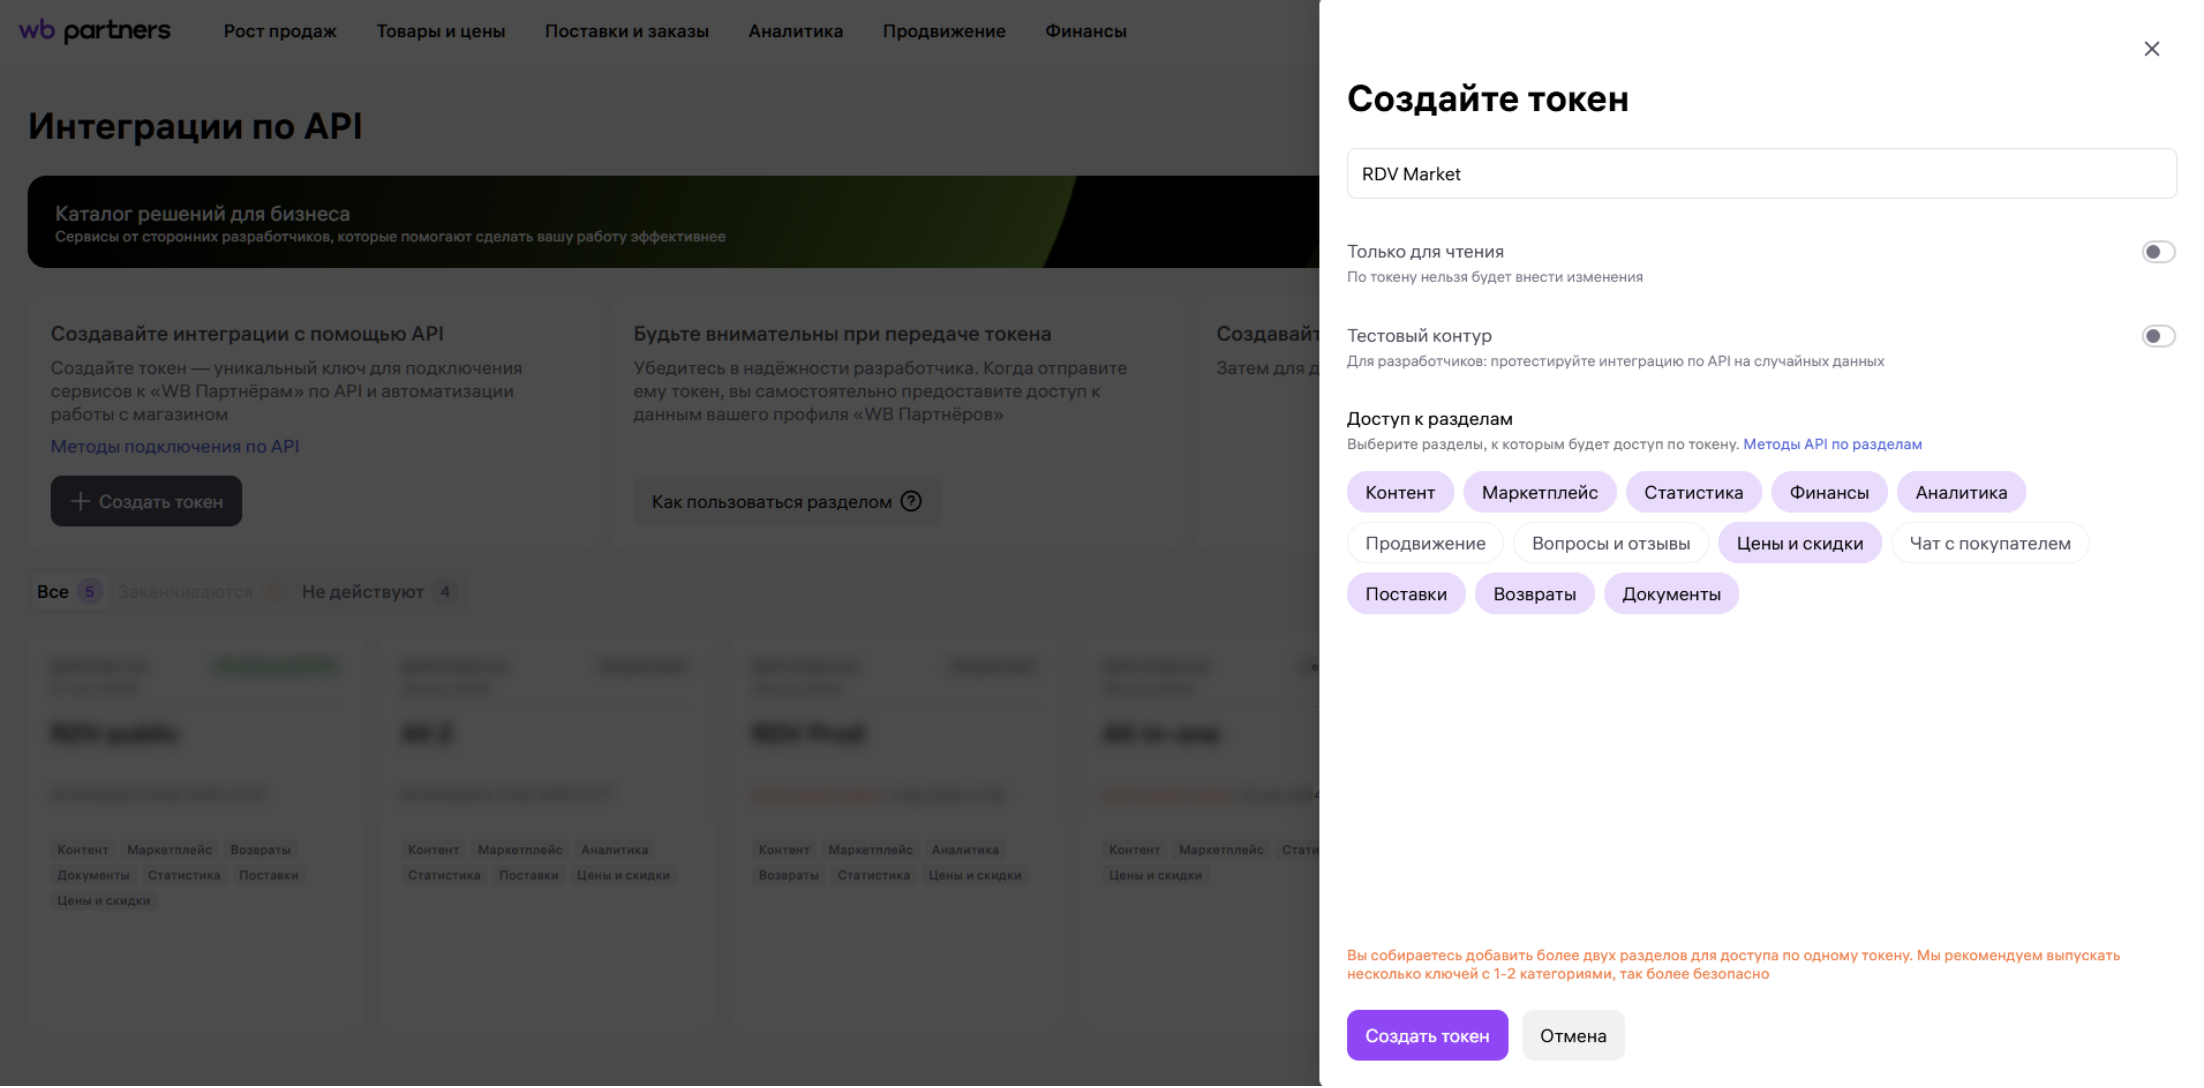Image resolution: width=2204 pixels, height=1088 pixels.
Task: Close the token creation panel
Action: pos(2151,49)
